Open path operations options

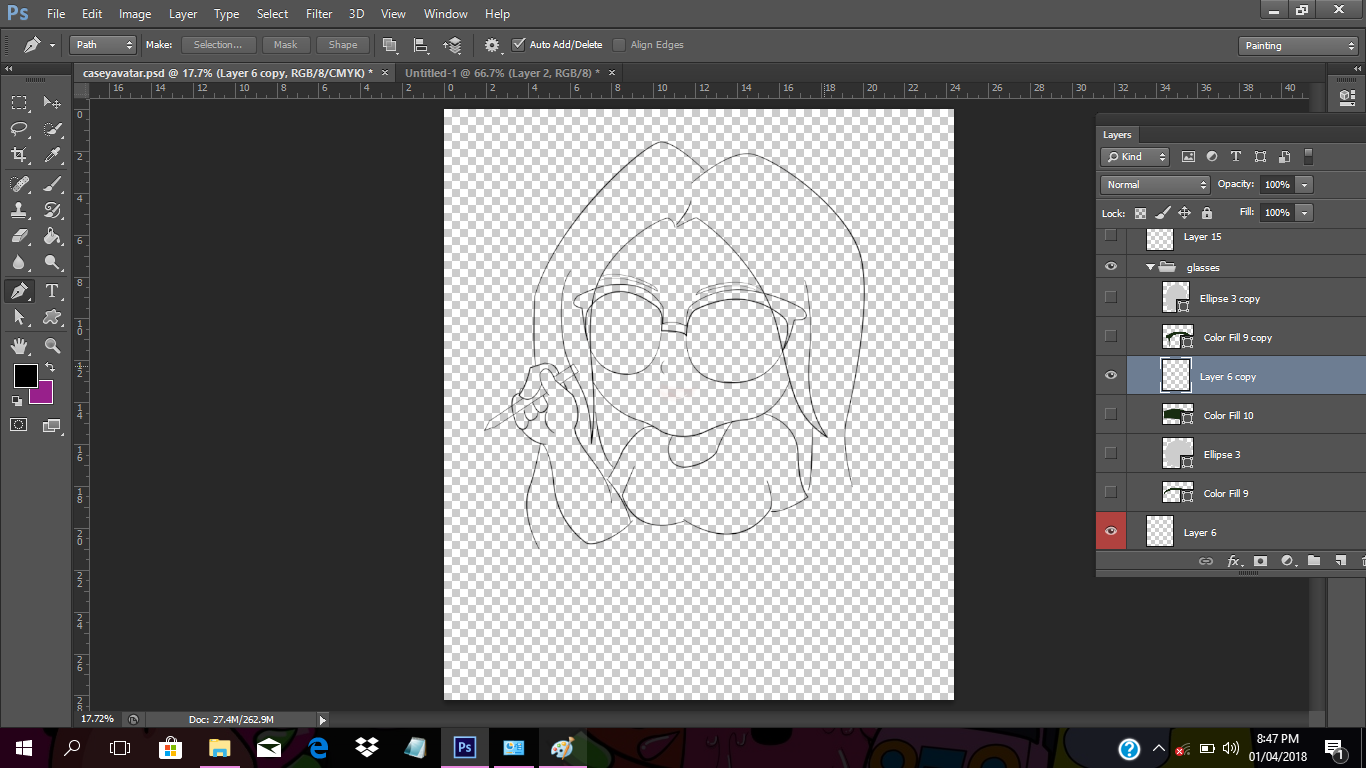[390, 45]
